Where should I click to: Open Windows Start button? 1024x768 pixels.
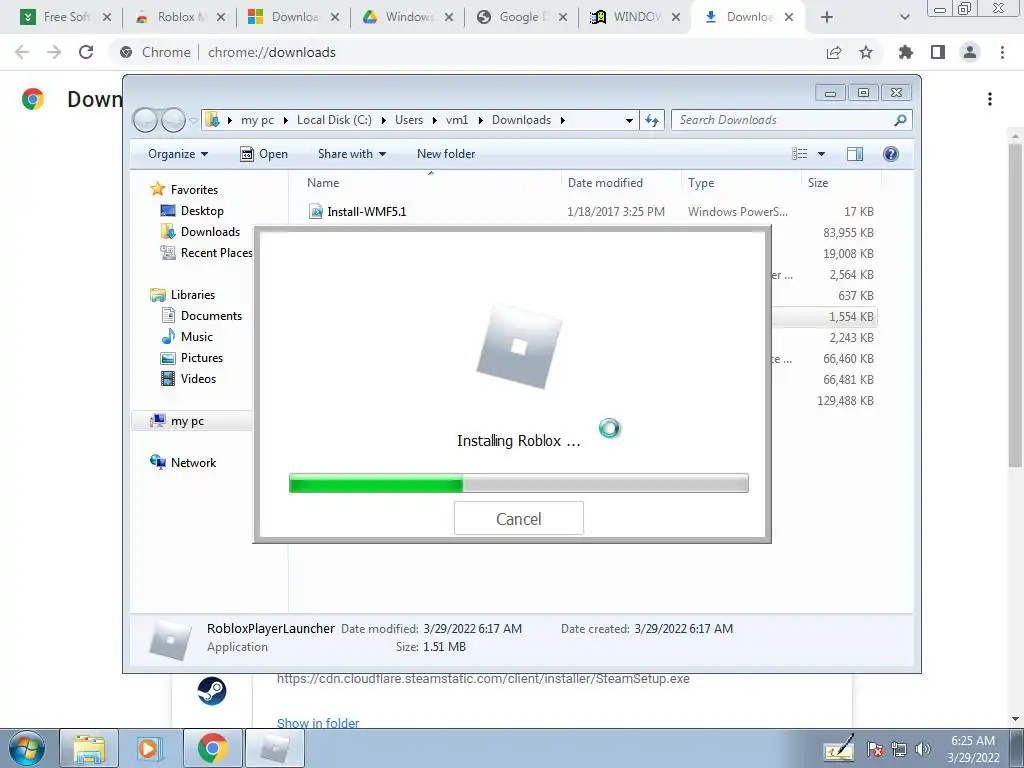[26, 748]
